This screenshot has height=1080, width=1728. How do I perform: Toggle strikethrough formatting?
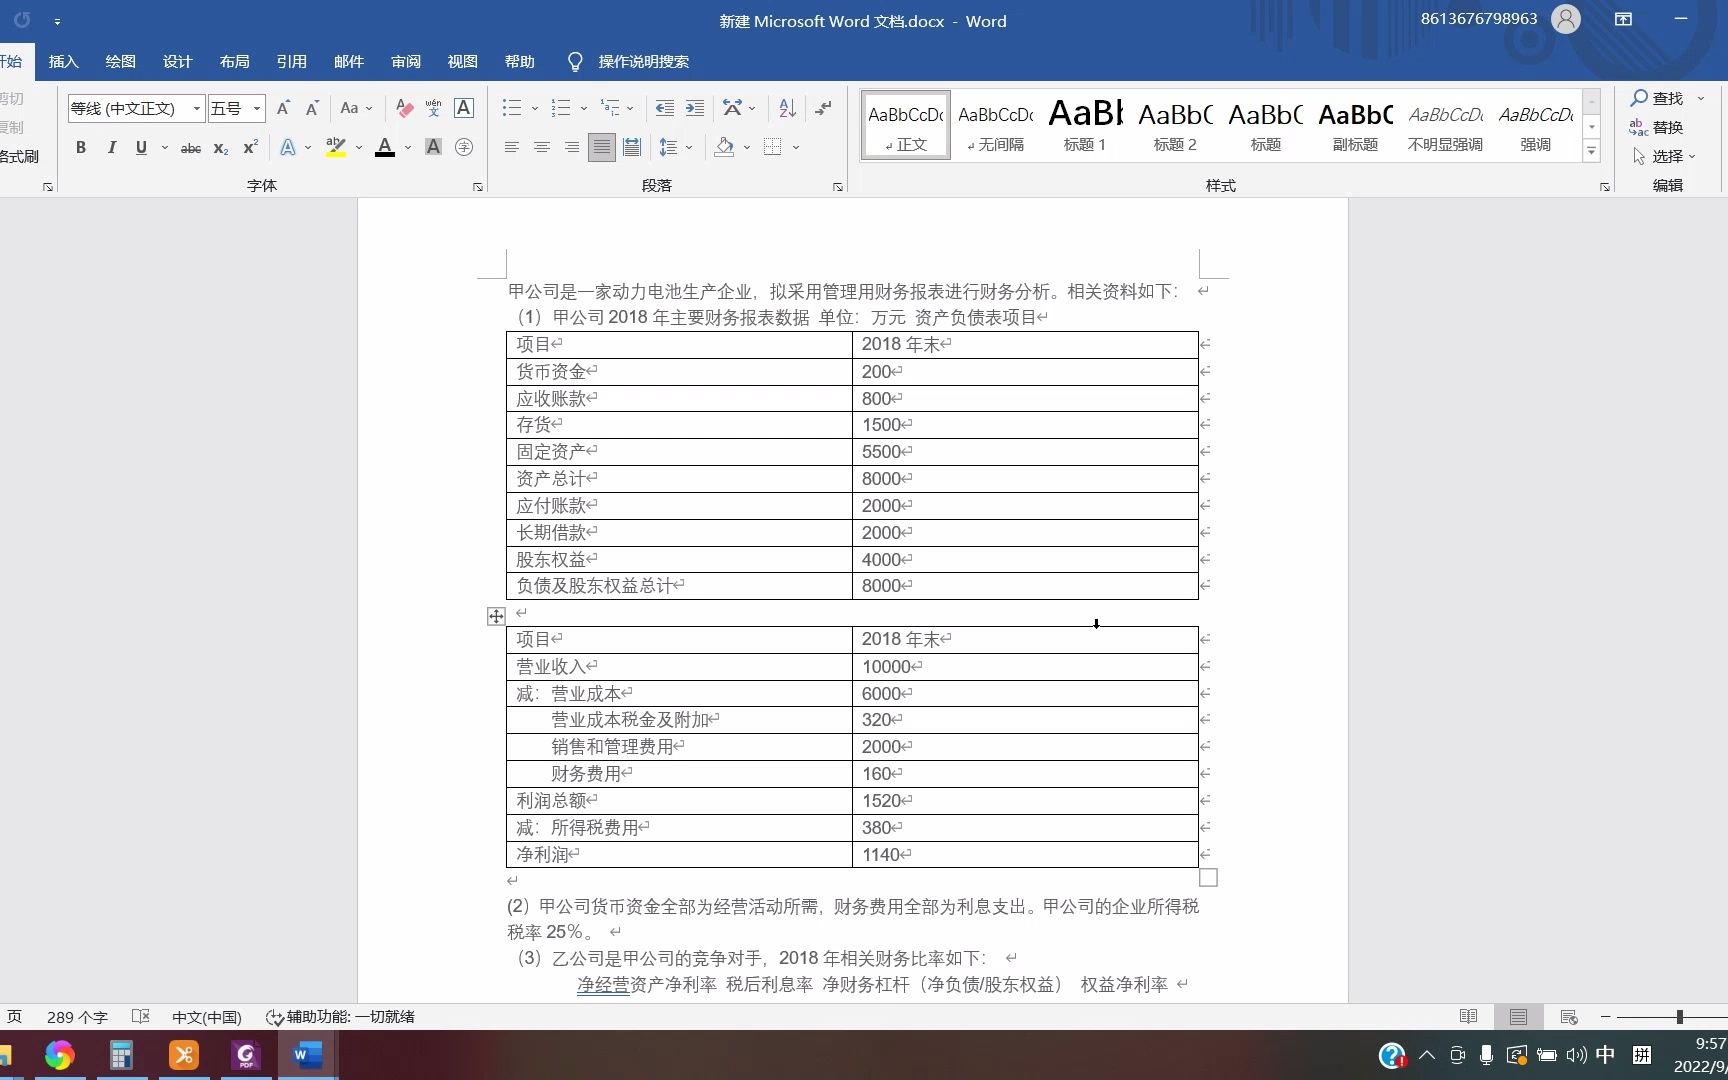click(x=190, y=147)
